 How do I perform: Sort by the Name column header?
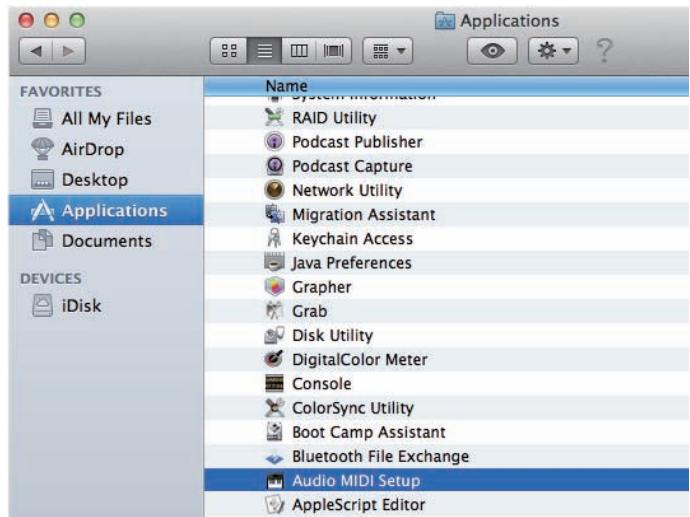[x=446, y=86]
